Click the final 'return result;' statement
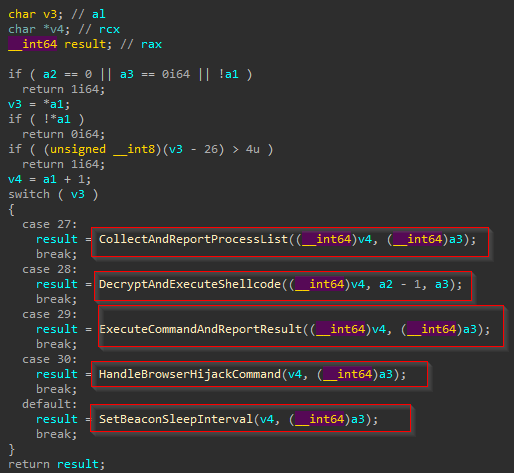Viewport: 514px width, 473px height. point(57,464)
